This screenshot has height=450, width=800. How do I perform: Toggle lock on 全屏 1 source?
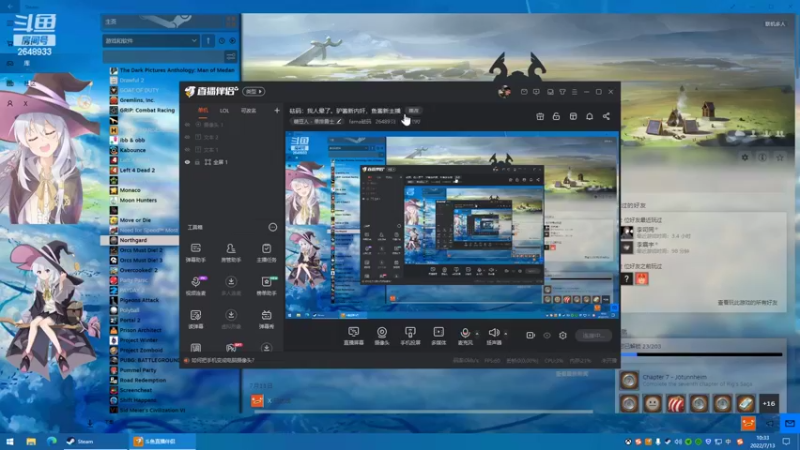tap(197, 162)
